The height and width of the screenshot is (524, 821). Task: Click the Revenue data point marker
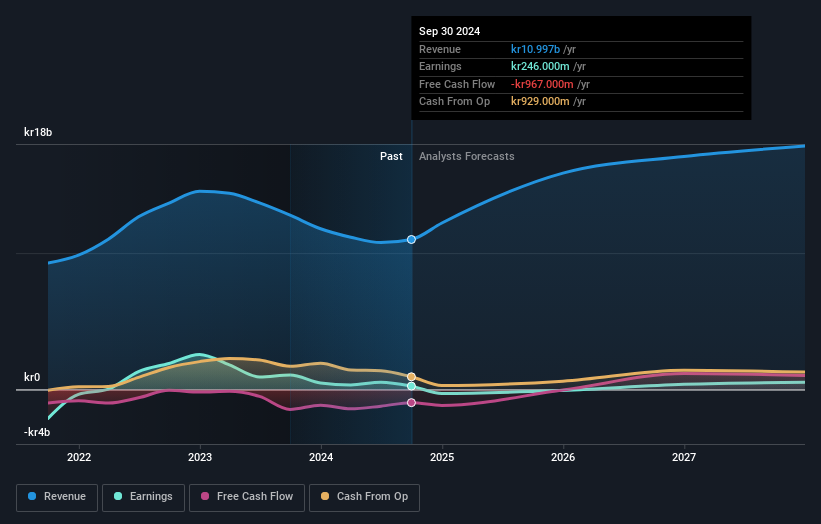412,239
